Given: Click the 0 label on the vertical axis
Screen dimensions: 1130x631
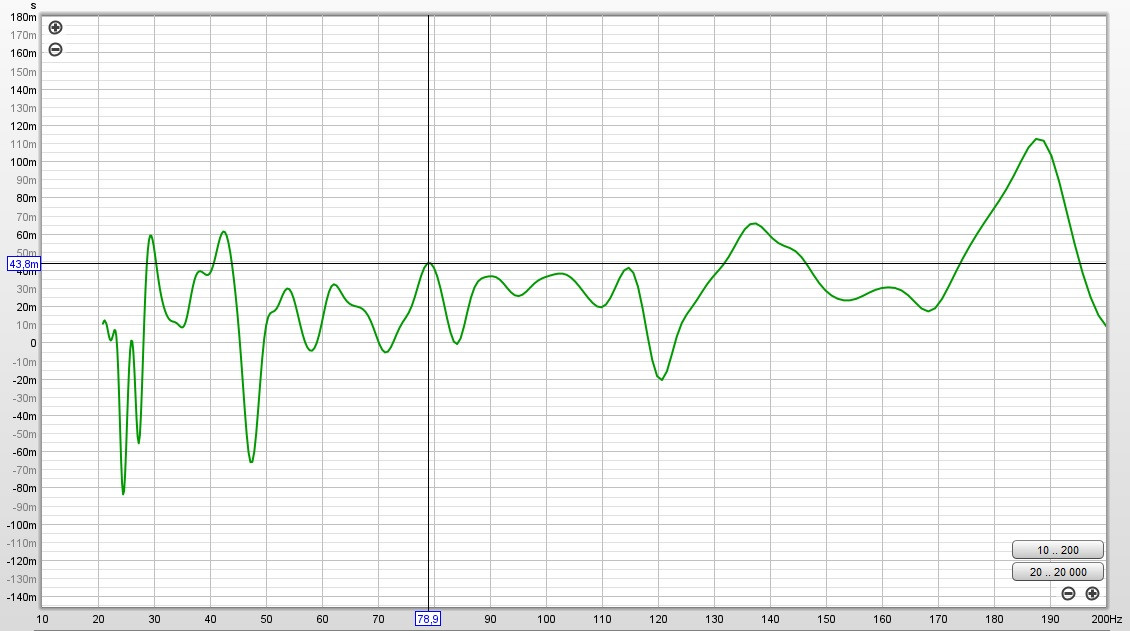Looking at the screenshot, I should [x=32, y=344].
